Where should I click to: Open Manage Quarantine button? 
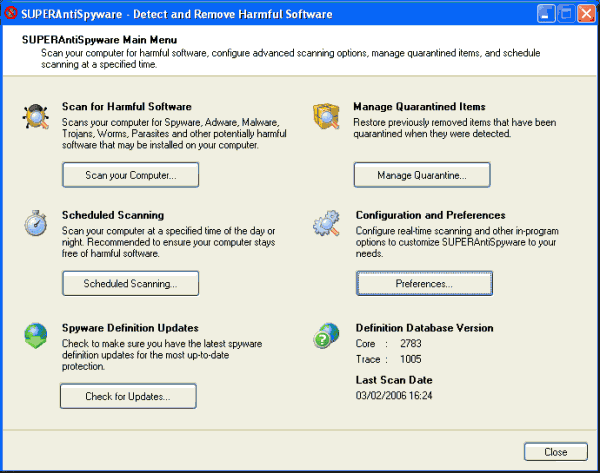coord(422,175)
